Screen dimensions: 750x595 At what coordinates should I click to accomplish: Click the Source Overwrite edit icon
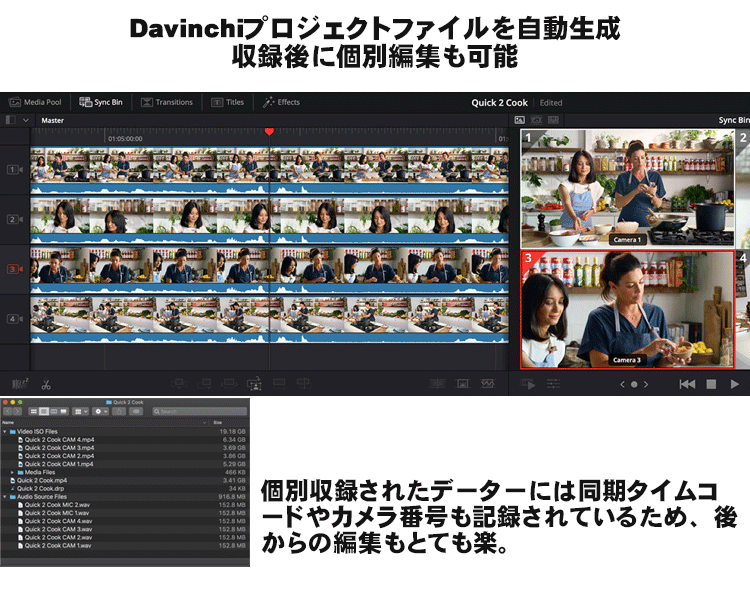point(304,384)
